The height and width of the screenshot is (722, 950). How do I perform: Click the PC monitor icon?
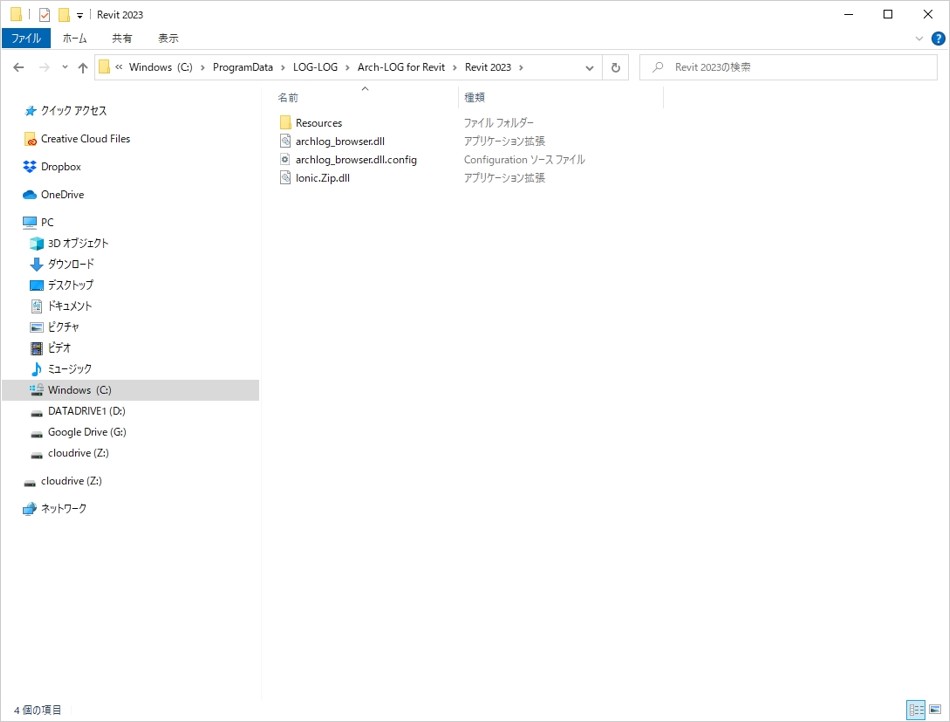(x=30, y=222)
